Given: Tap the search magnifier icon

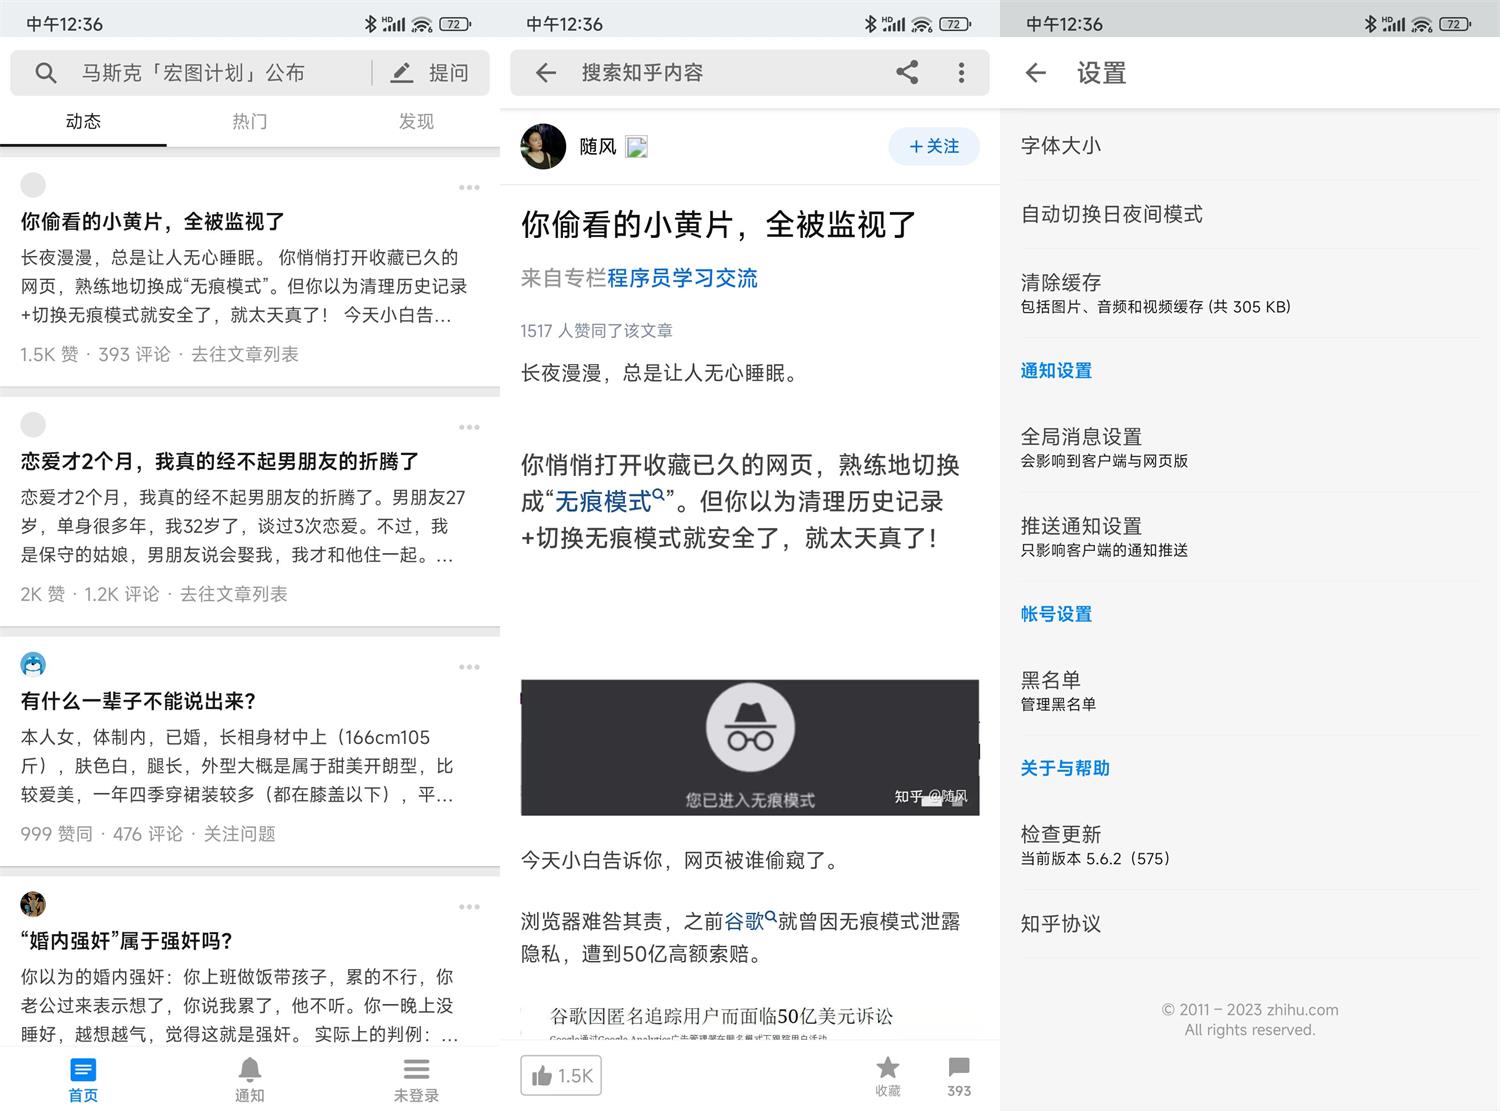Looking at the screenshot, I should click(46, 72).
